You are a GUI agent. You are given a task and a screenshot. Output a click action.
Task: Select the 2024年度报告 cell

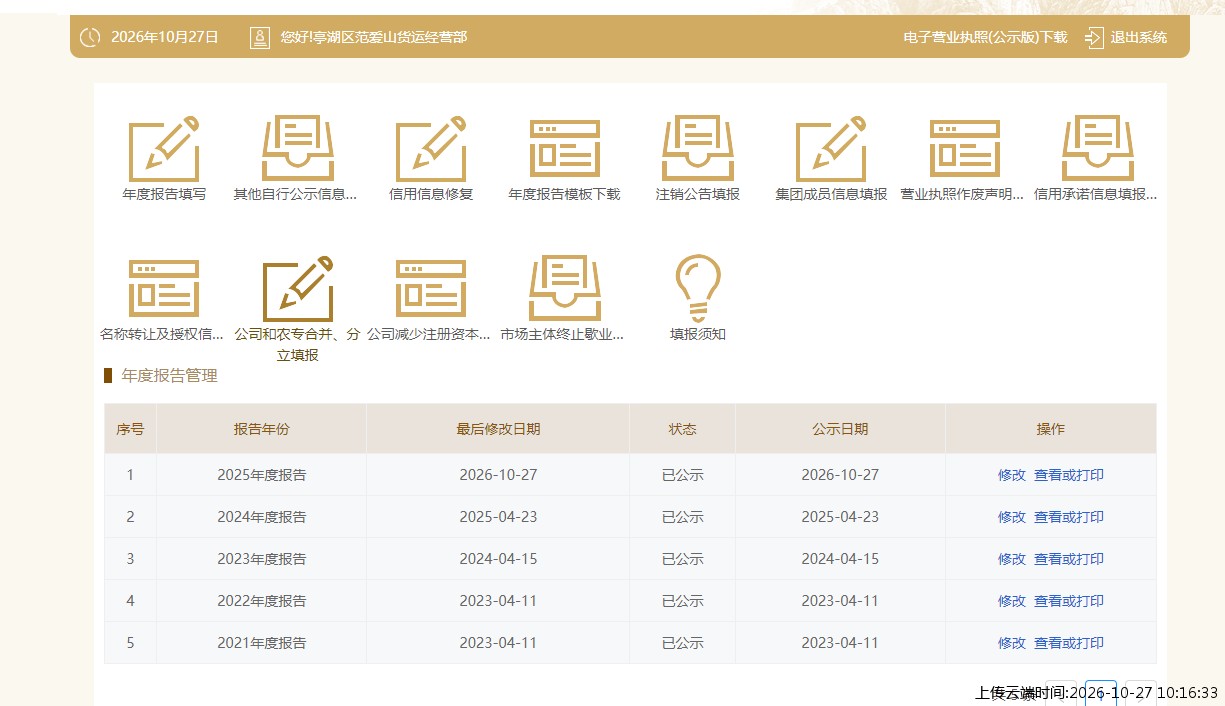(x=261, y=517)
